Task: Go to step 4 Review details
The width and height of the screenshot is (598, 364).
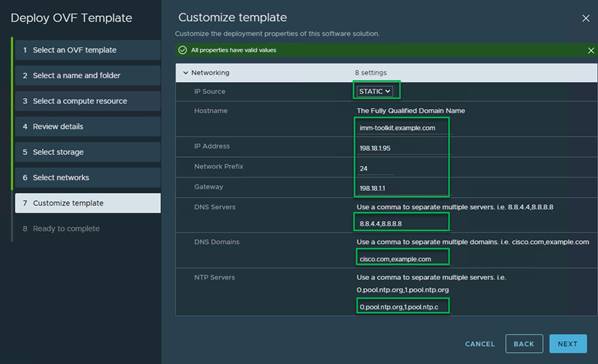Action: pyautogui.click(x=87, y=126)
